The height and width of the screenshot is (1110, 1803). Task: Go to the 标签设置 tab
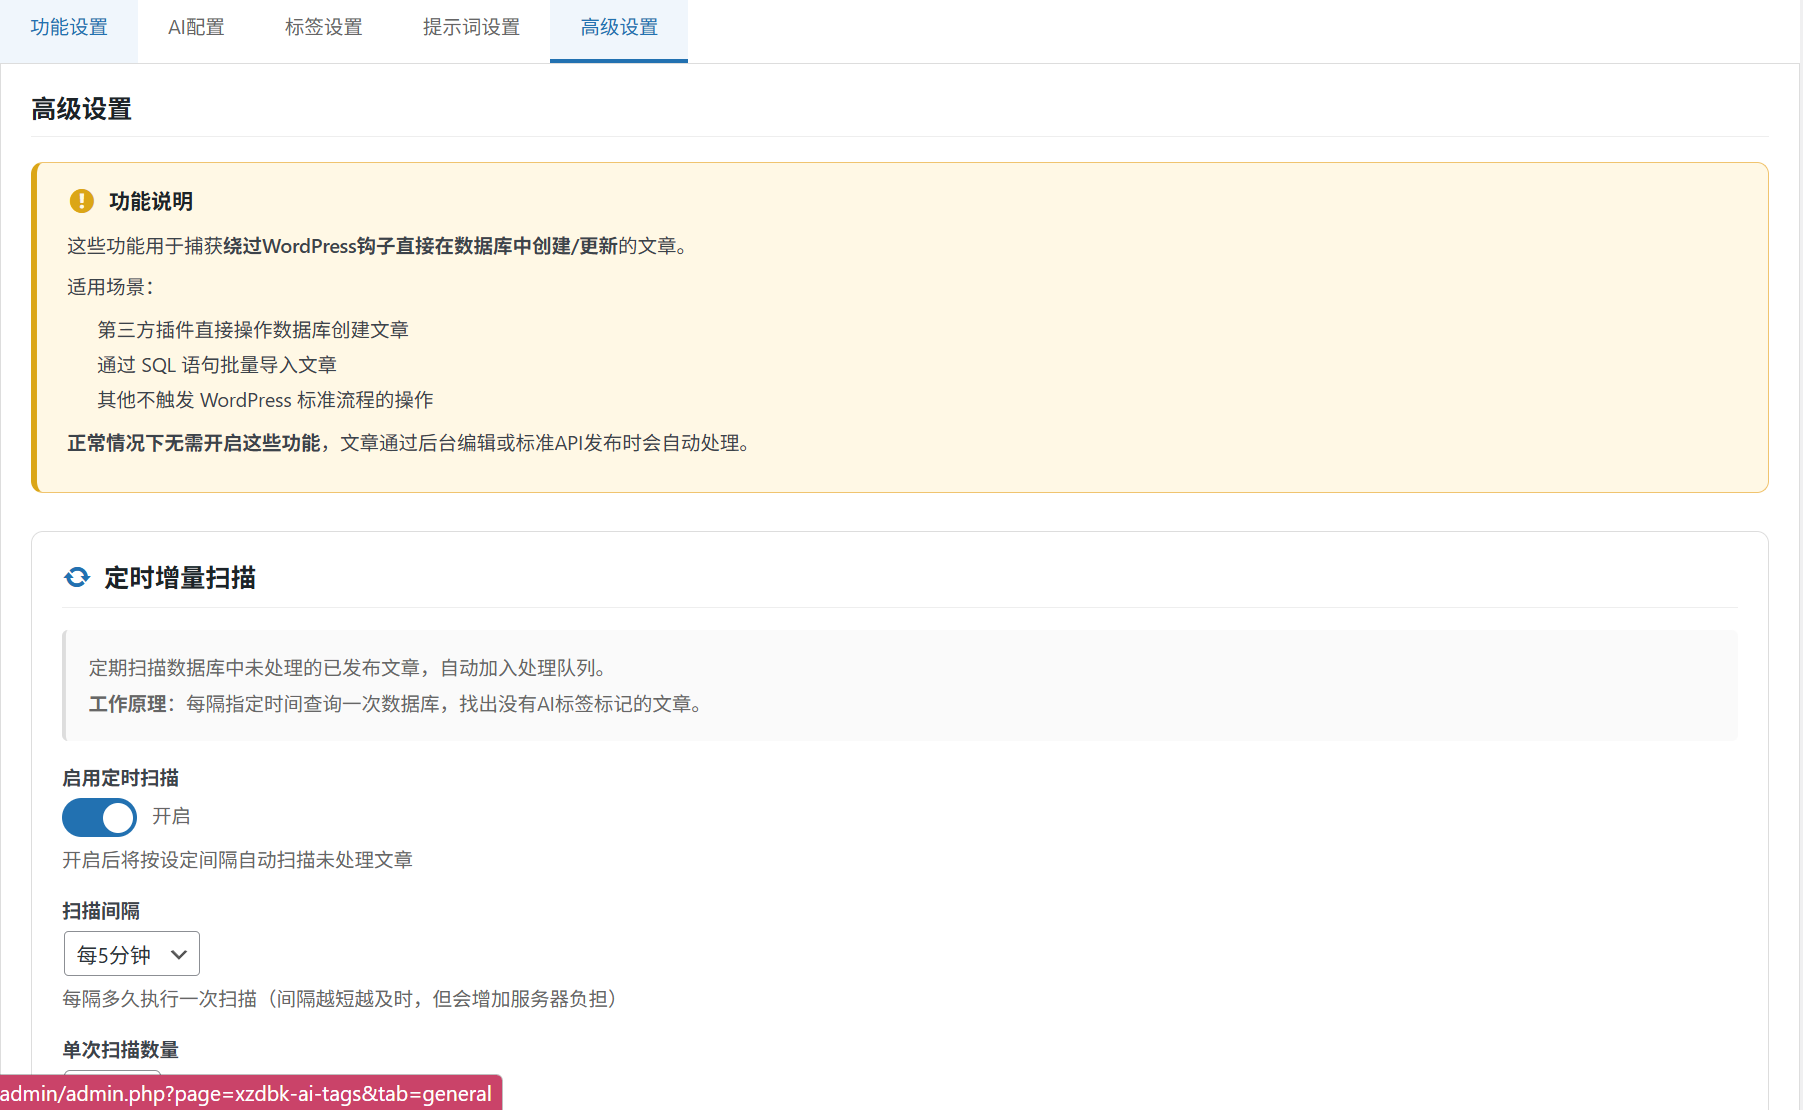coord(324,29)
